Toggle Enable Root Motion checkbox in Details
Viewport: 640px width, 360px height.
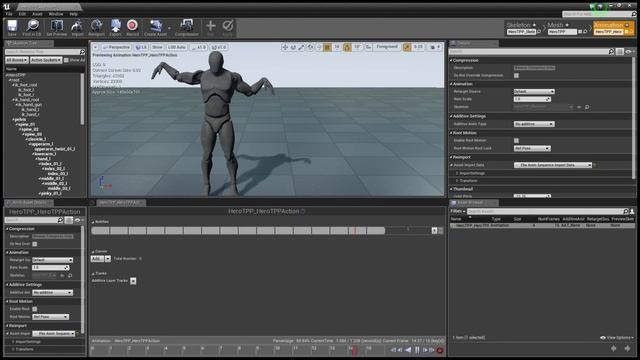click(516, 140)
